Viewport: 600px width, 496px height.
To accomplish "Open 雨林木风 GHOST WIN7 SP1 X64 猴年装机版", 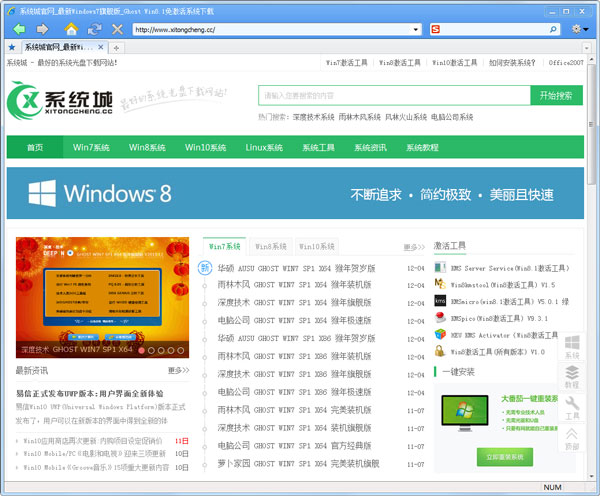I will coord(294,285).
